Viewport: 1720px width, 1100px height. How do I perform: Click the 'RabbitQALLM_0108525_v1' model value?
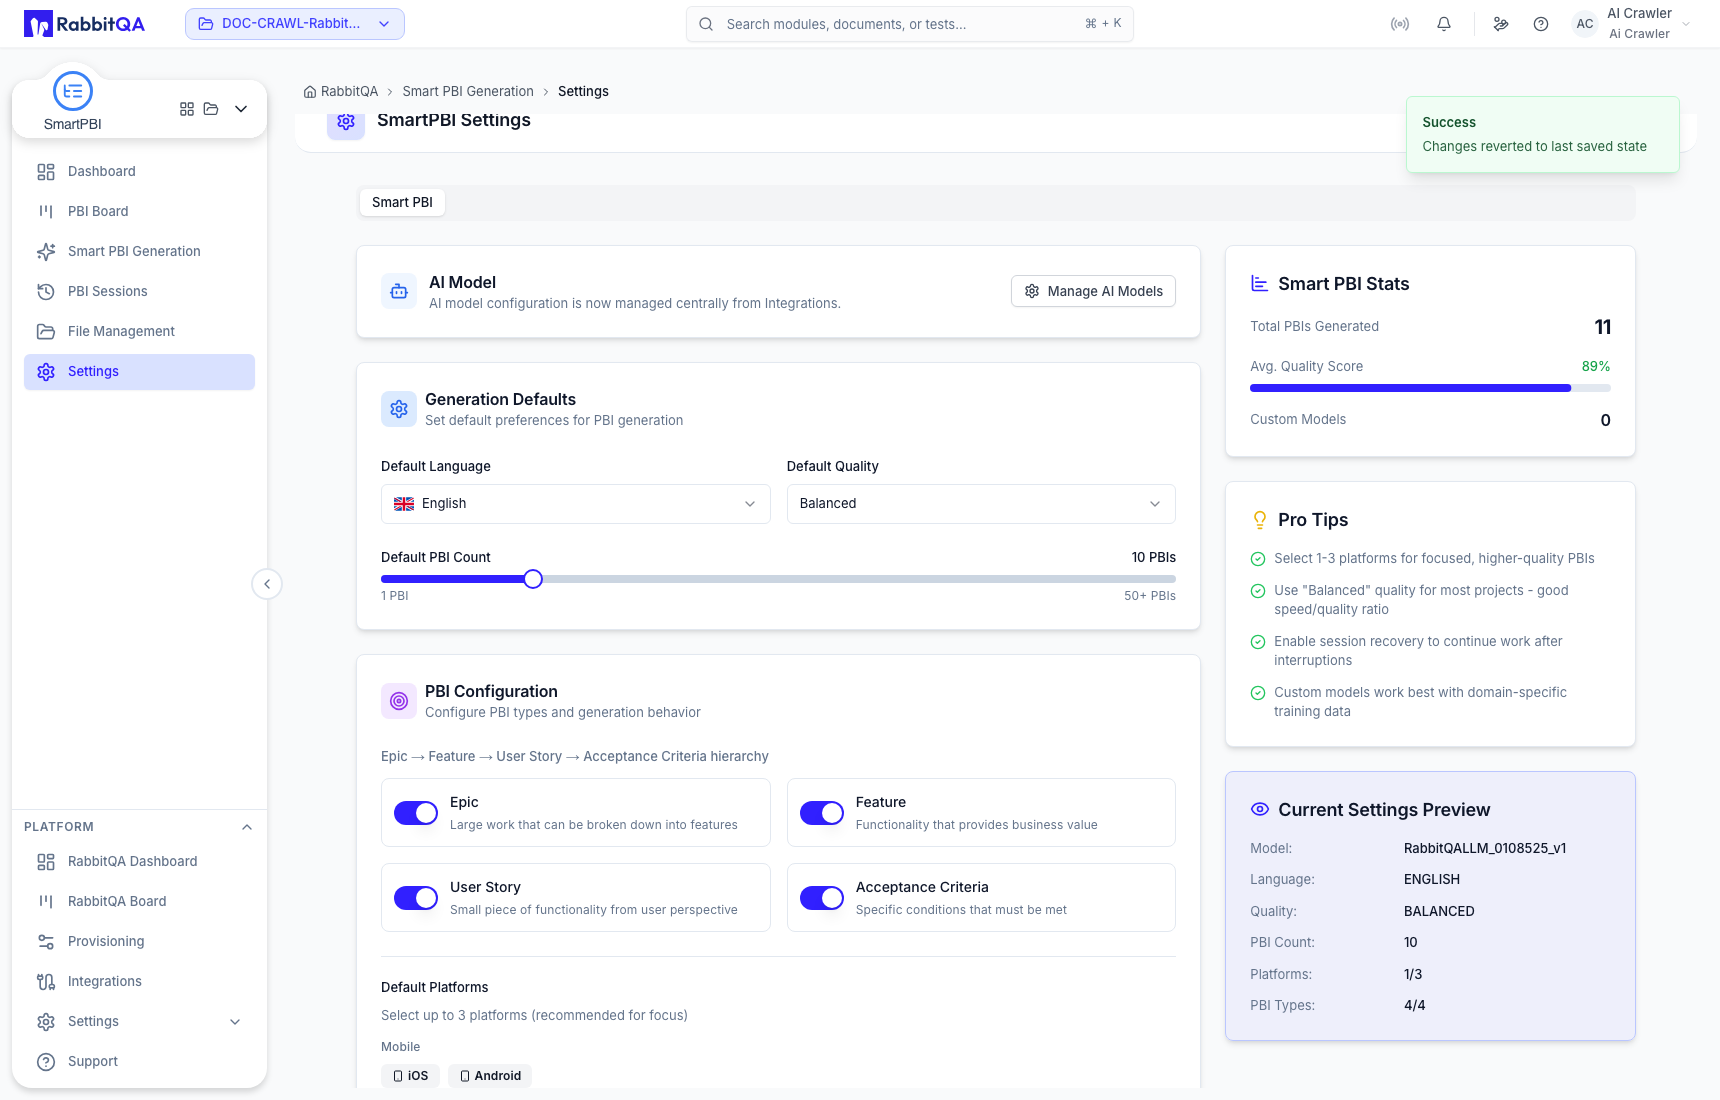(1485, 849)
